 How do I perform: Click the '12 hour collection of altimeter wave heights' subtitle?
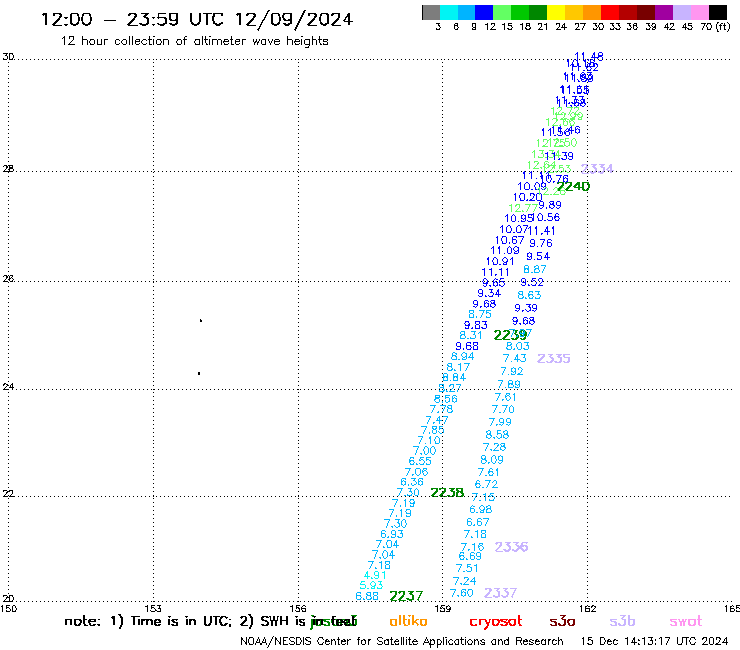[194, 41]
